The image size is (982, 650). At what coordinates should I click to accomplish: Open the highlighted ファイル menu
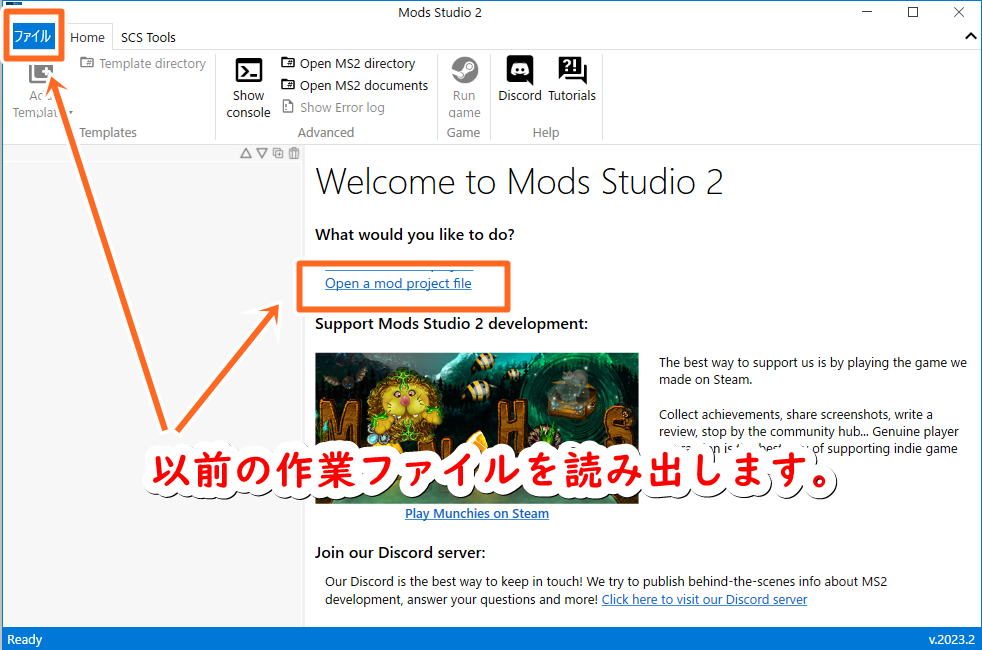click(x=34, y=35)
